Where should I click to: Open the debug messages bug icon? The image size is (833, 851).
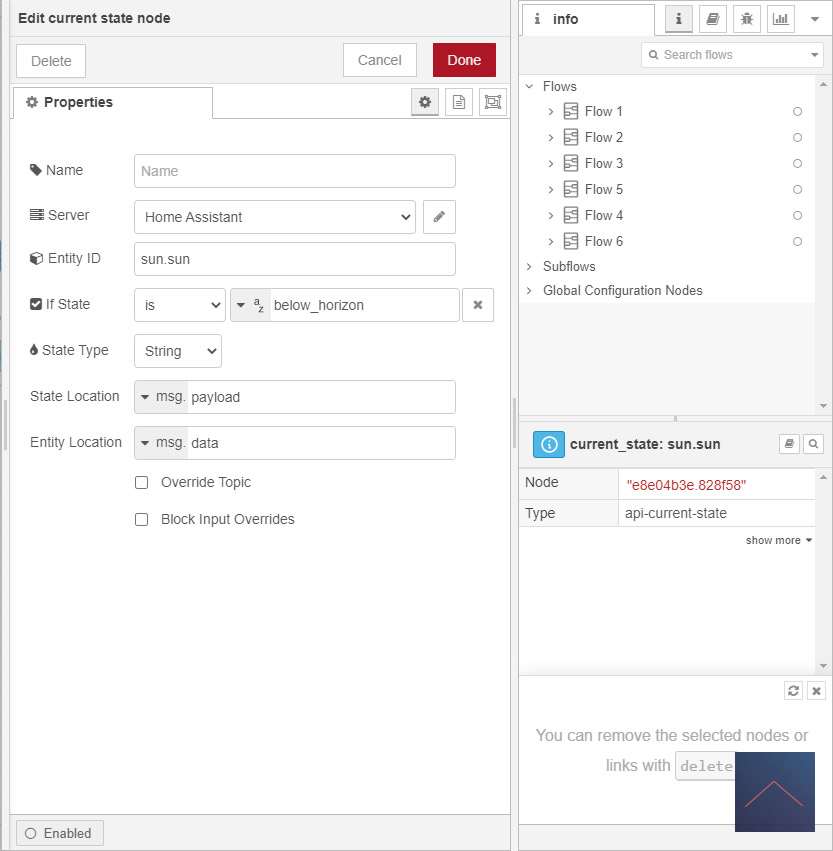coord(746,19)
